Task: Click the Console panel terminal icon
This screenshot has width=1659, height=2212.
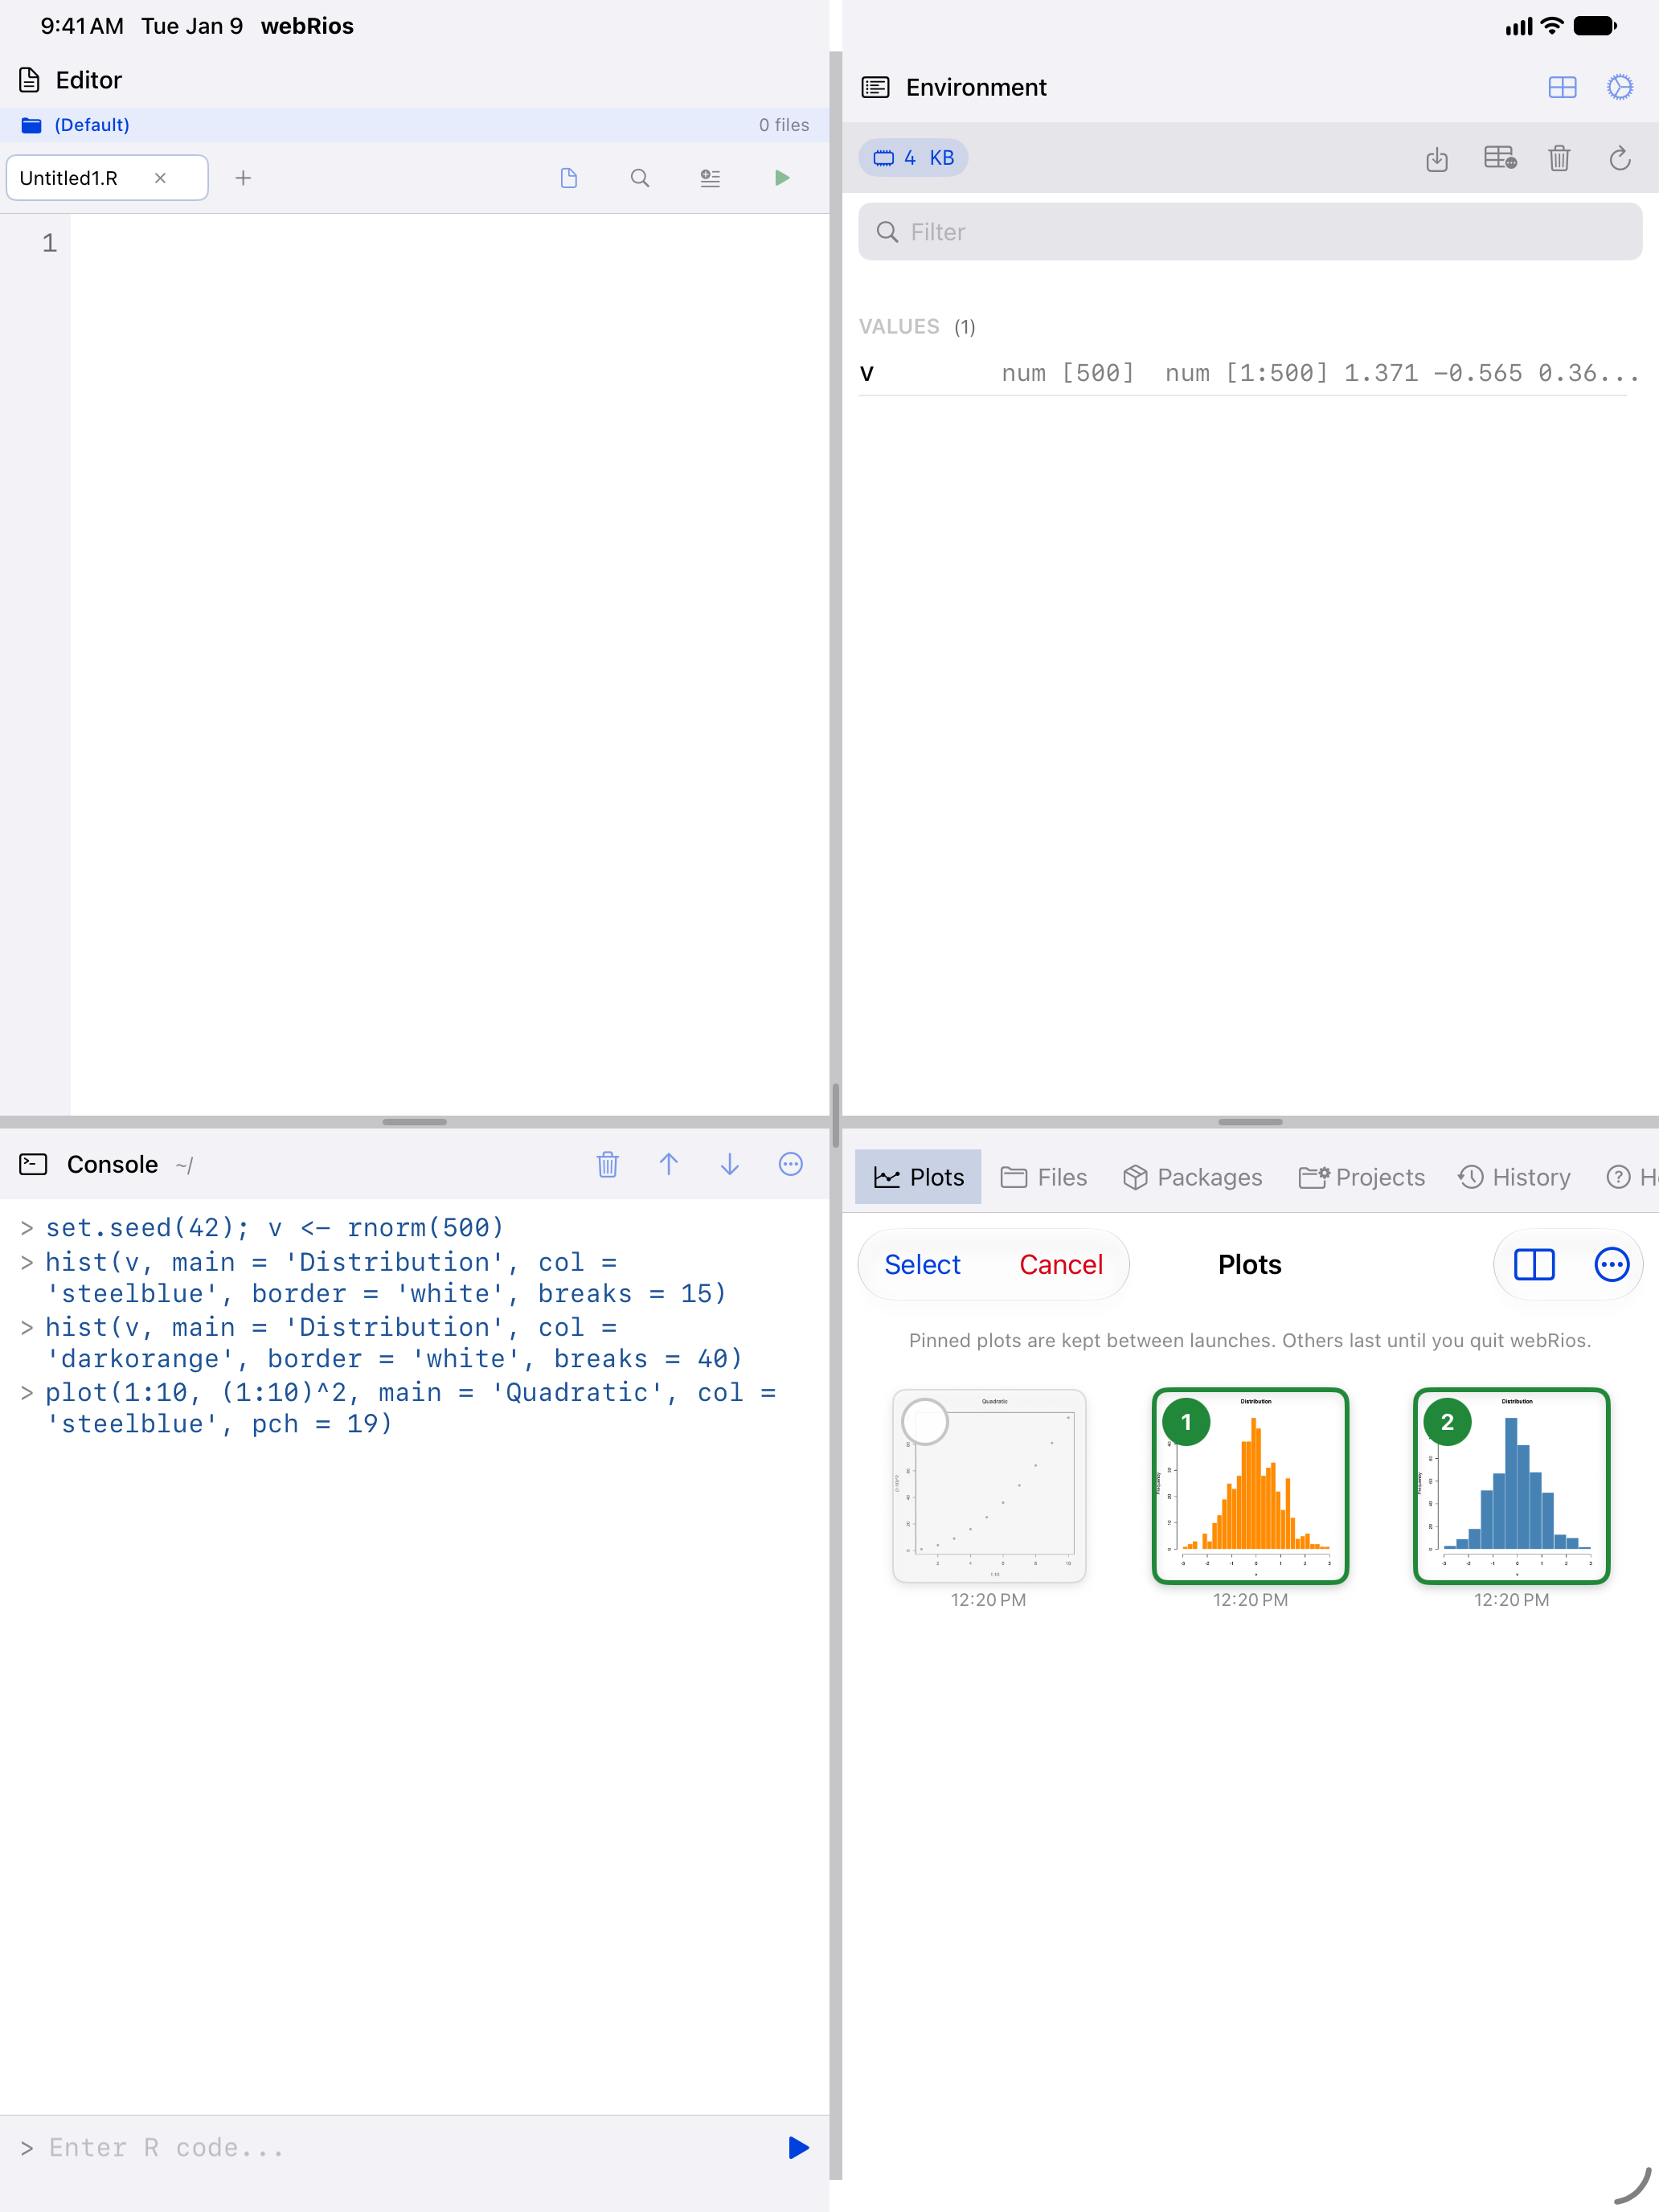Action: pos(33,1164)
